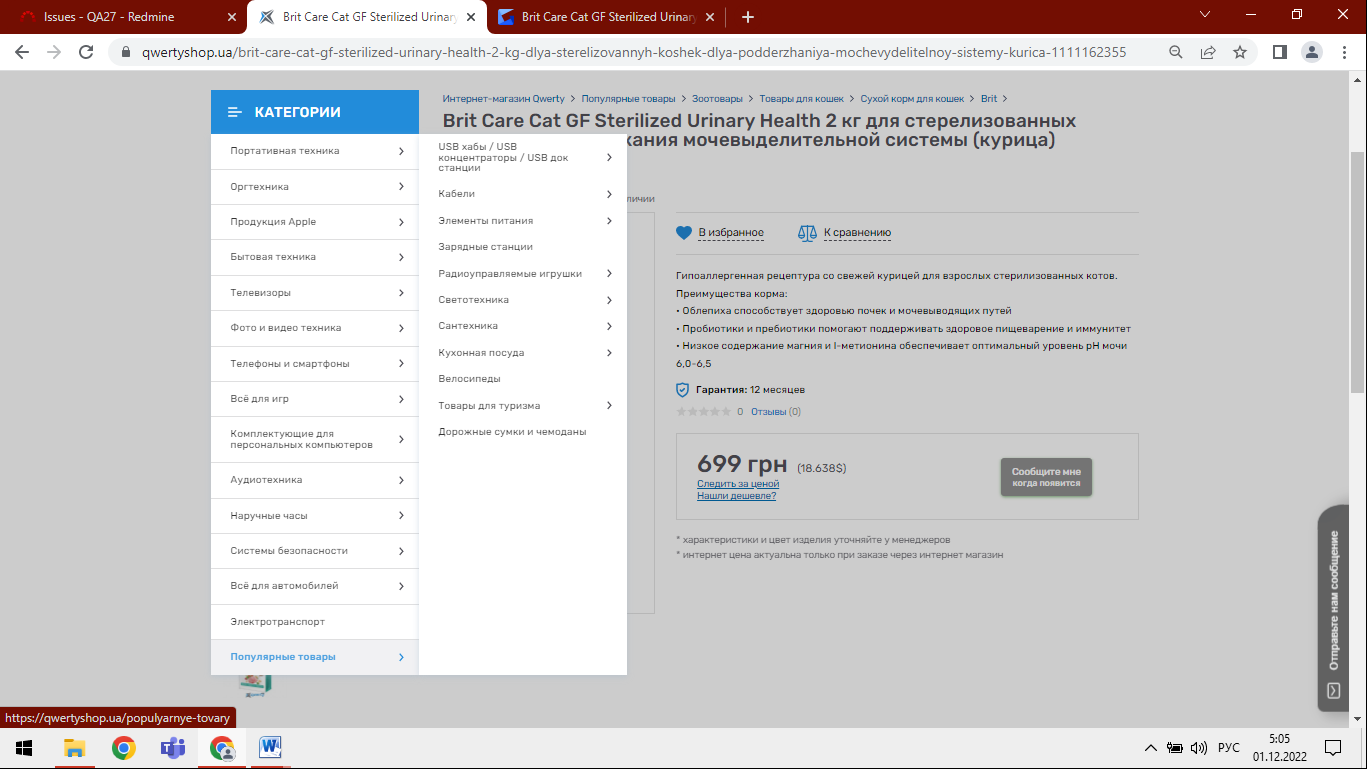Viewport: 1367px width, 769px height.
Task: Expand the Кабели submenu arrow
Action: click(x=609, y=194)
